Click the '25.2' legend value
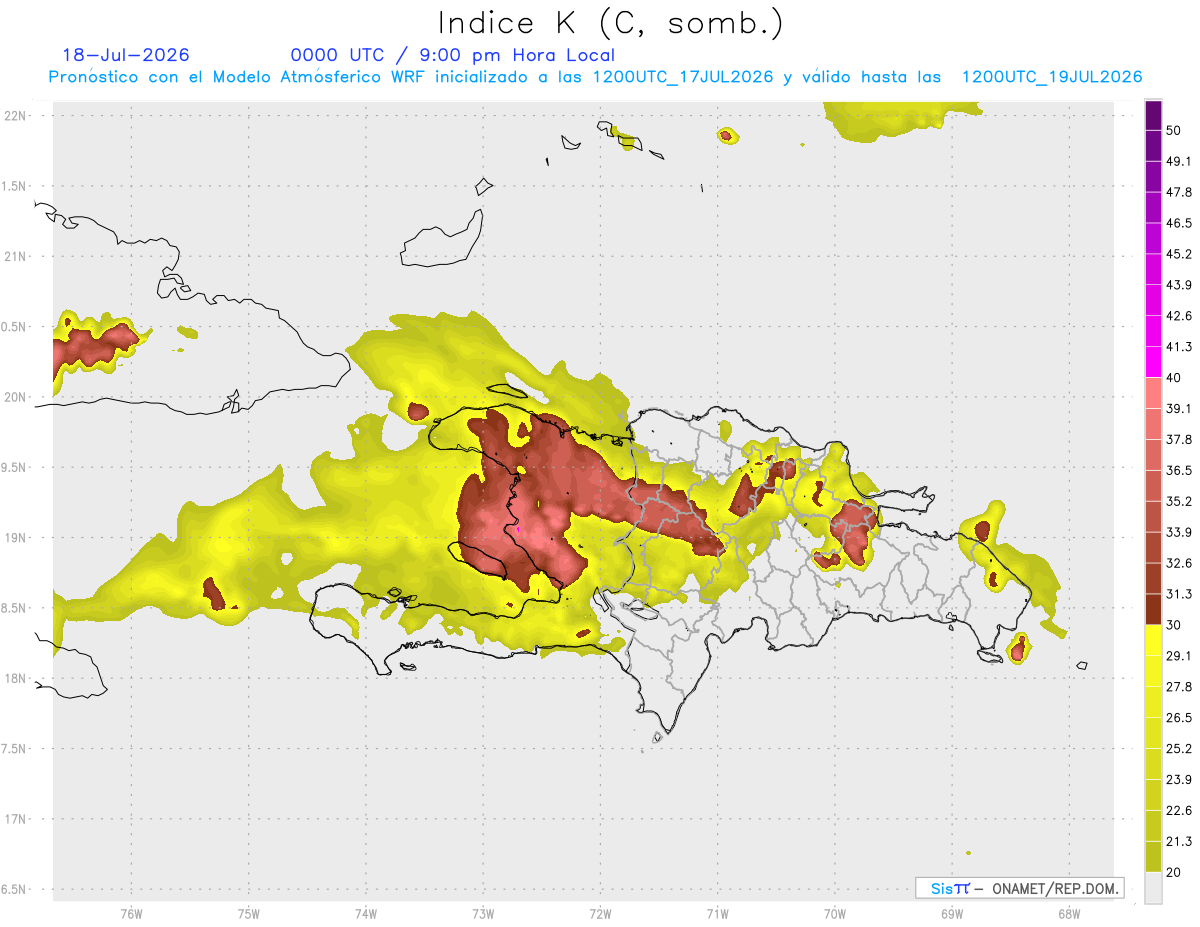Image resolution: width=1200 pixels, height=927 pixels. click(1179, 749)
